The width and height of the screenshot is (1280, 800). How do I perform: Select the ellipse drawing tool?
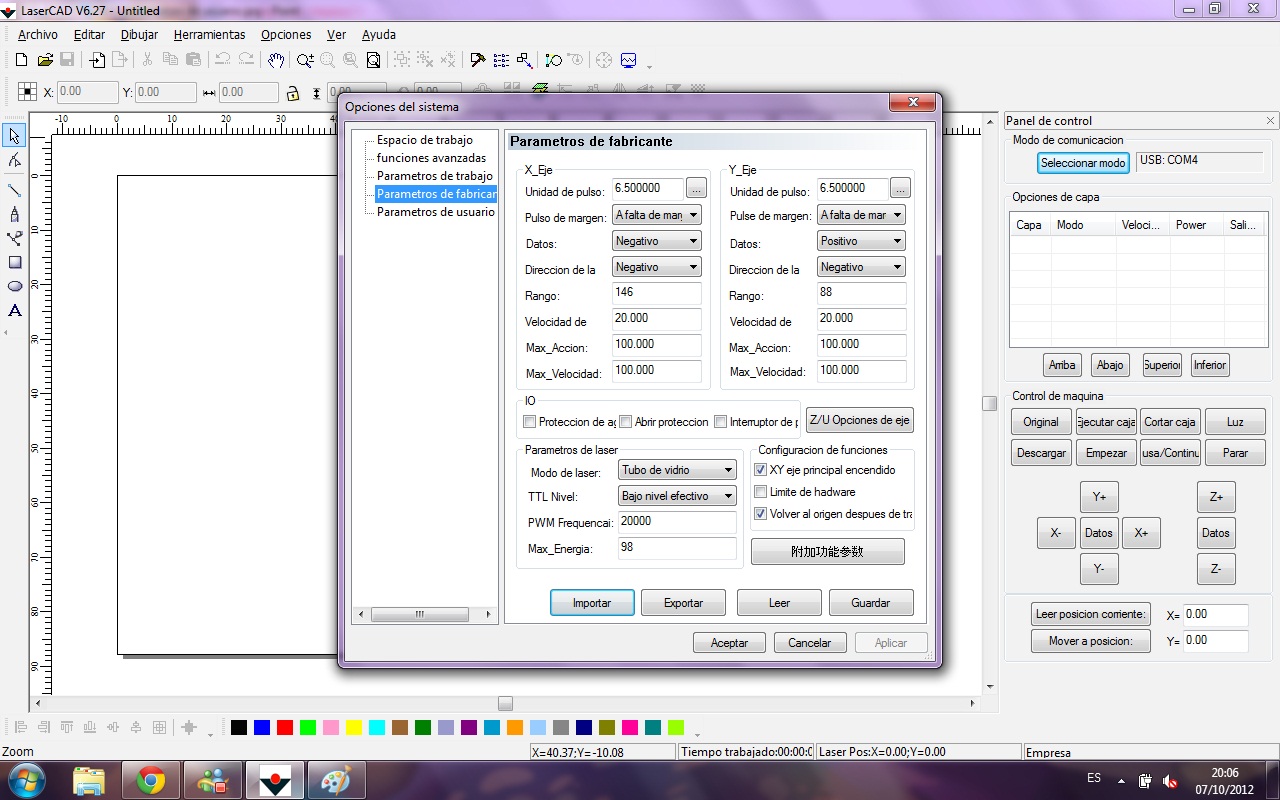point(14,286)
